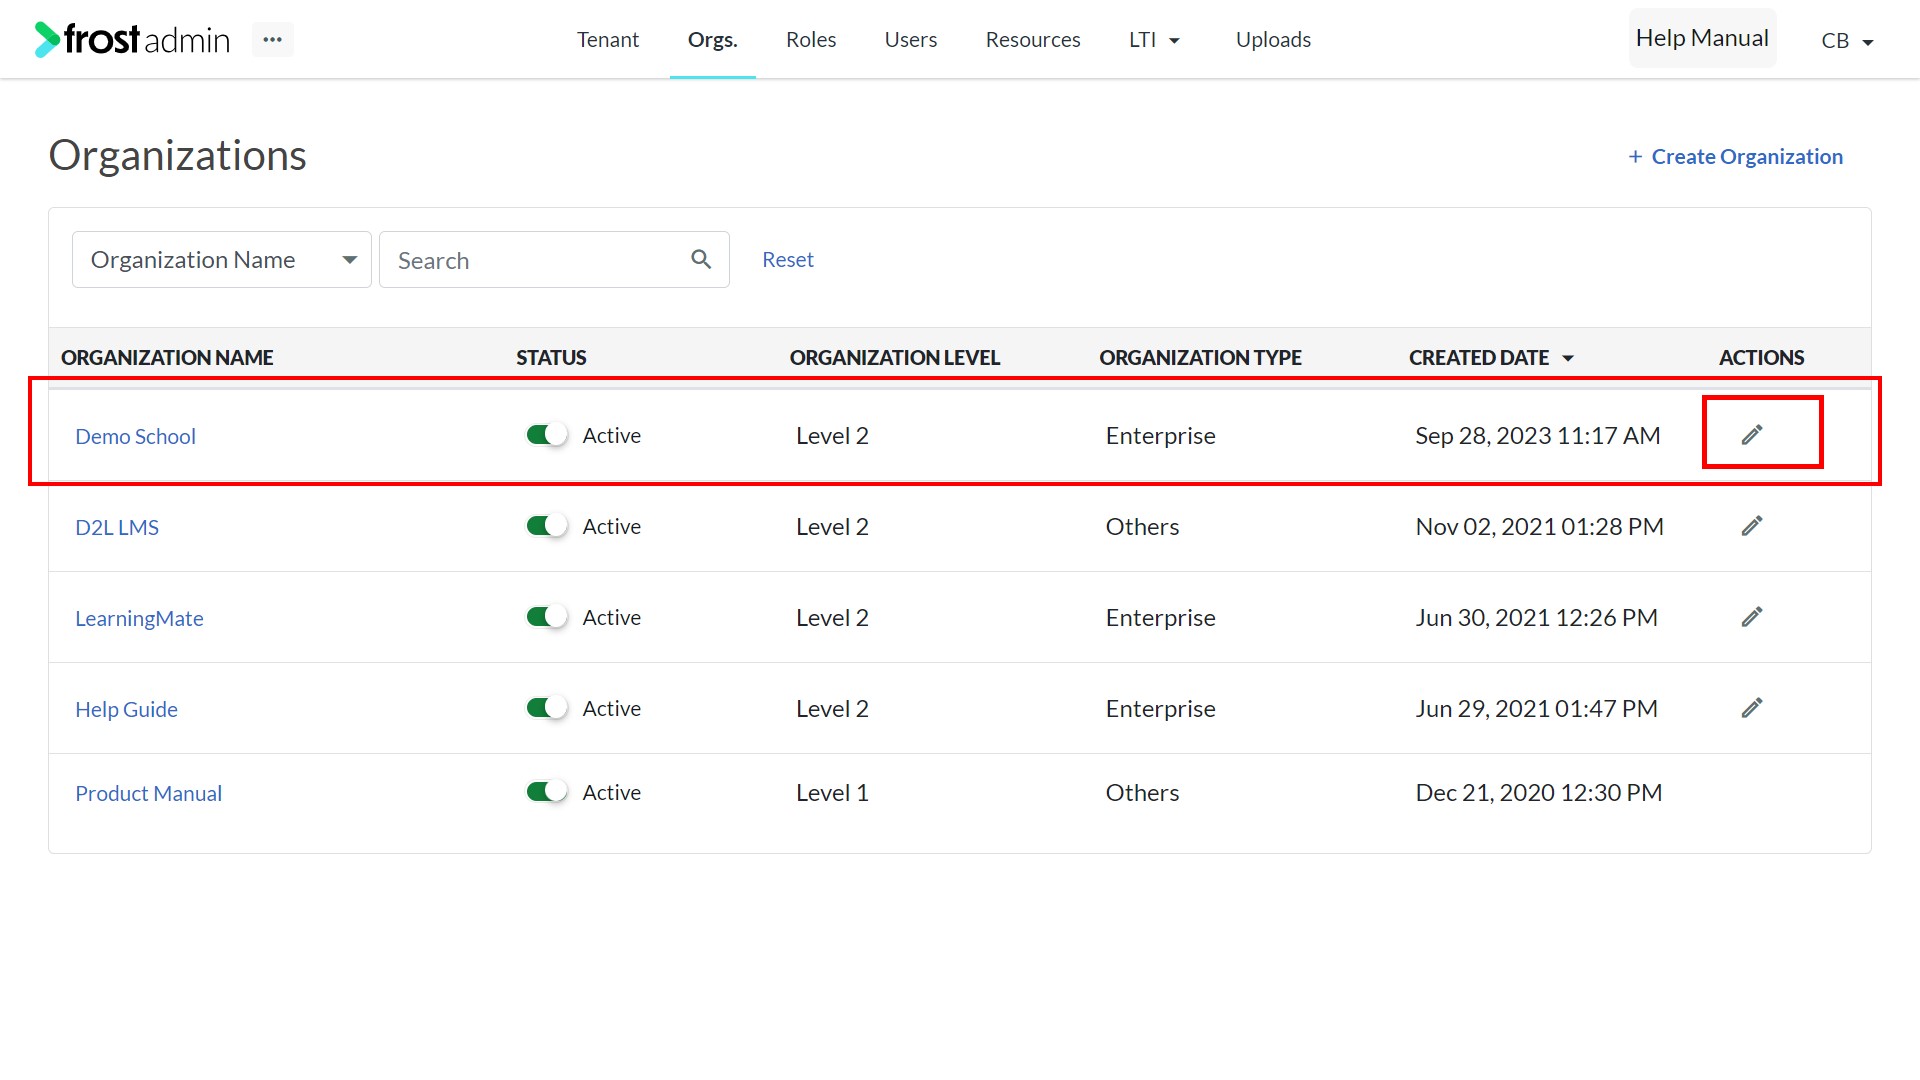
Task: Edit the D2L LMS organization
Action: [x=1751, y=526]
